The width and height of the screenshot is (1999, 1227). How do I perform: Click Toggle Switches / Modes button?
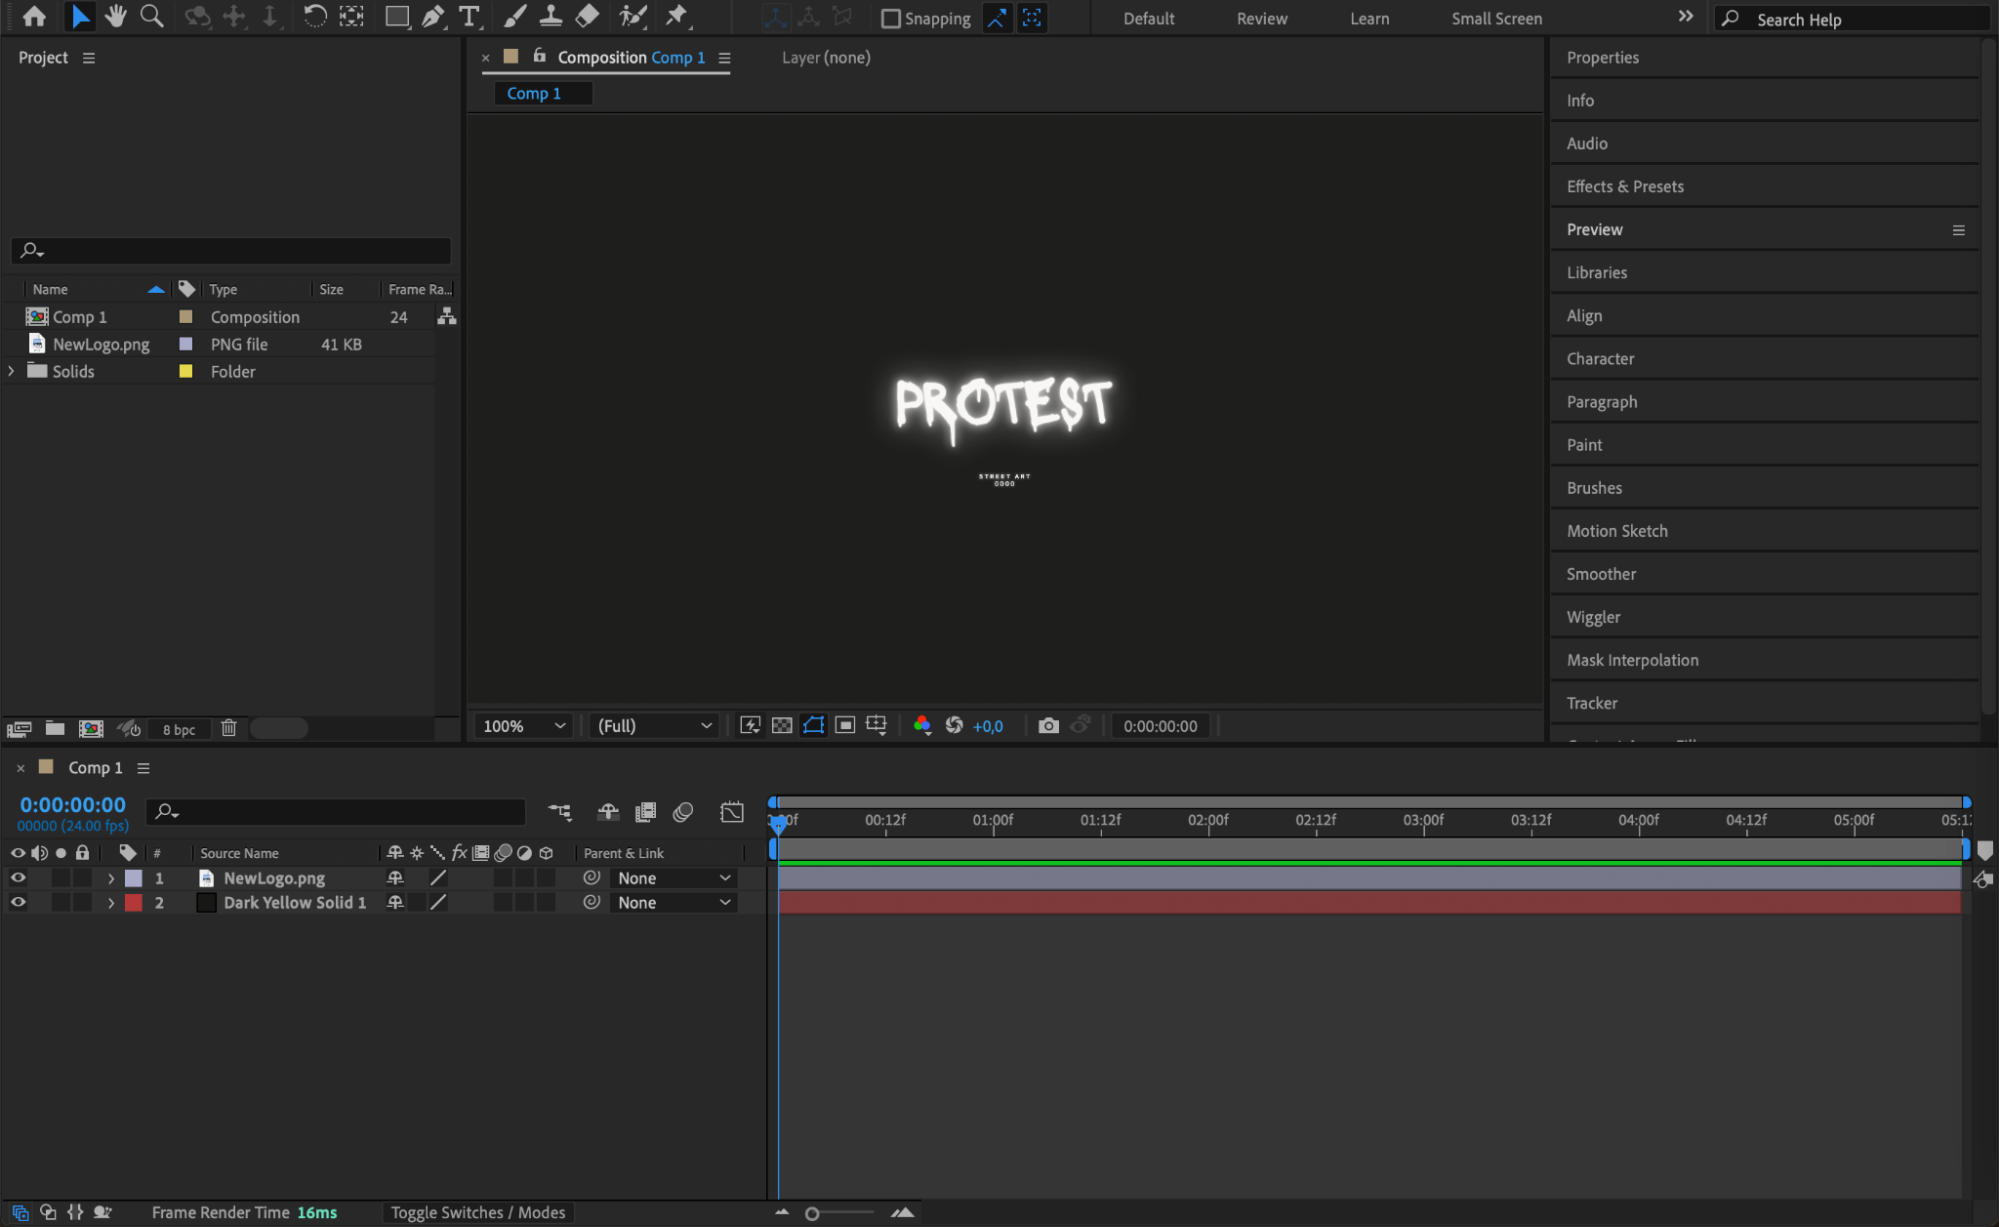[x=478, y=1212]
